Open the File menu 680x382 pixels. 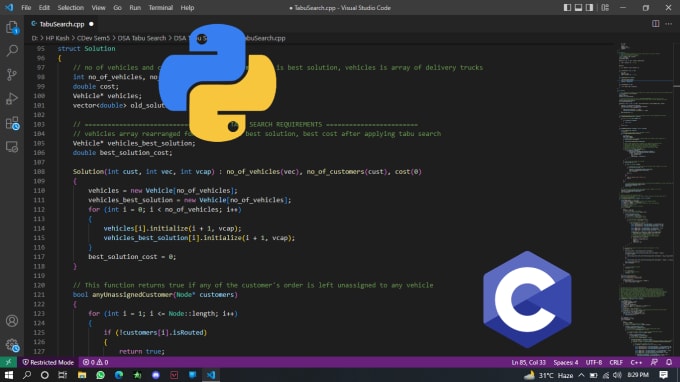(26, 8)
